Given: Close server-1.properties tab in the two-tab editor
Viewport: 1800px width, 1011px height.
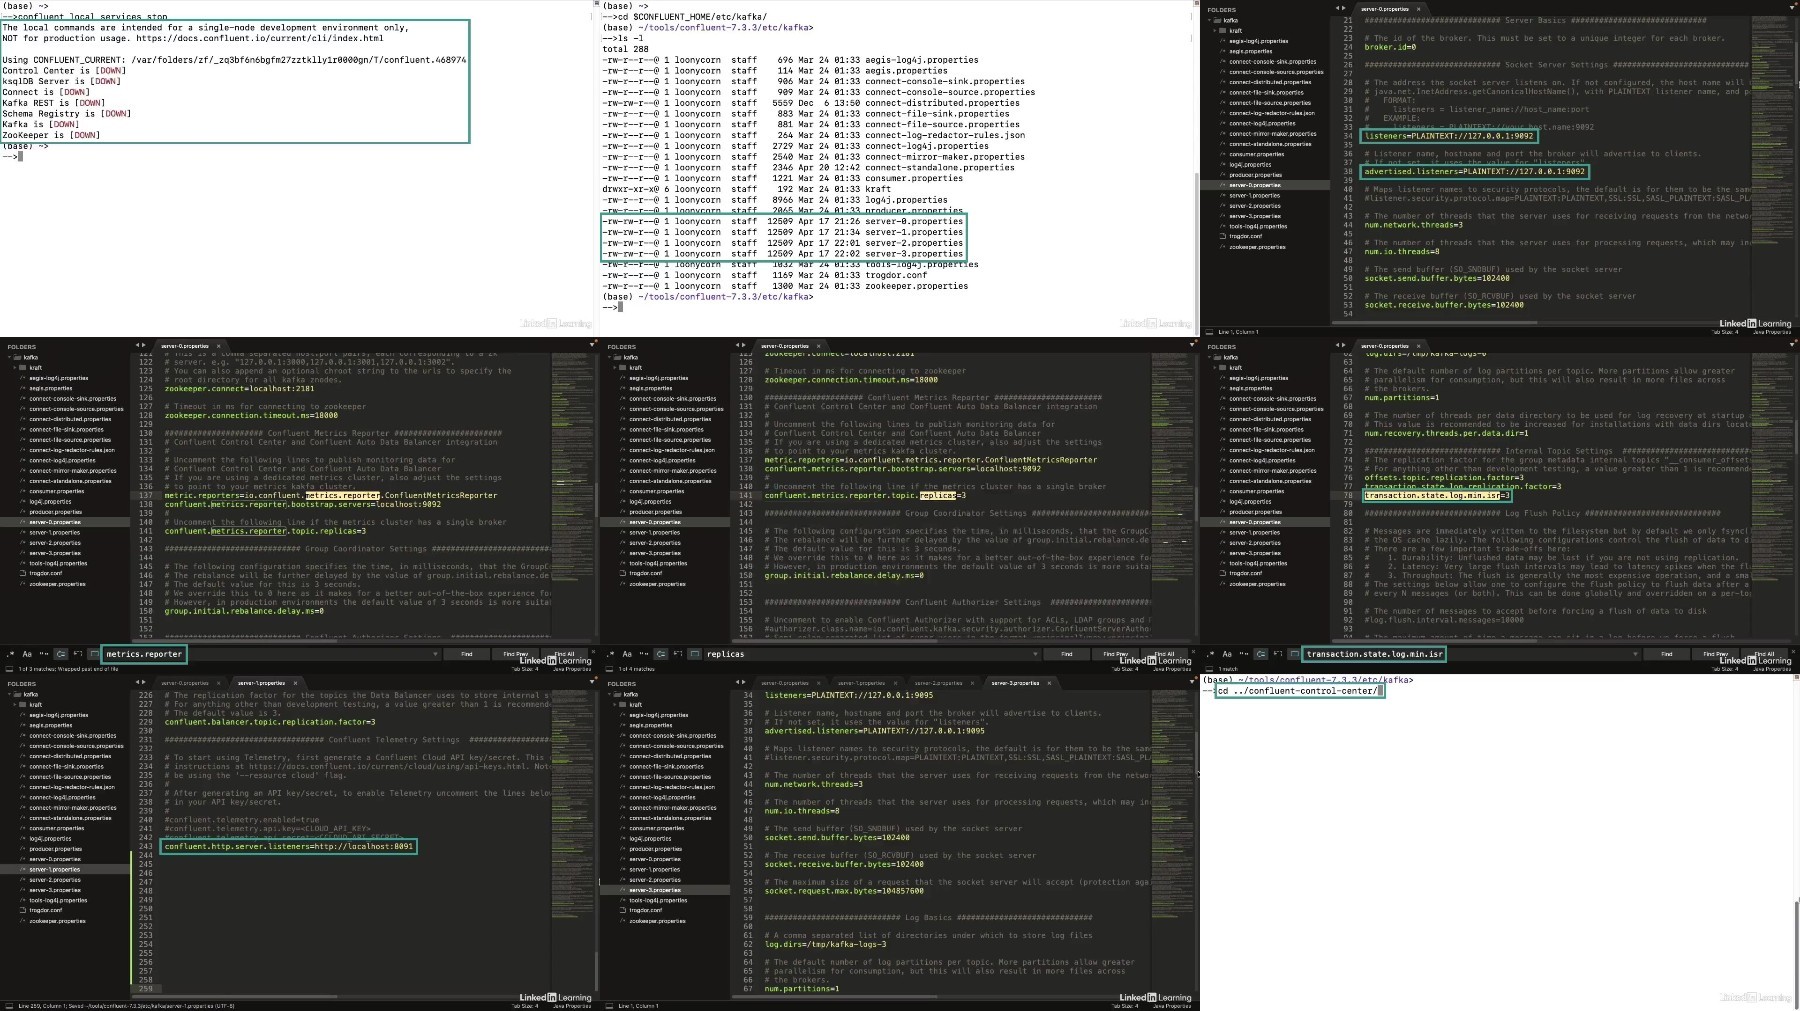Looking at the screenshot, I should click(x=294, y=683).
